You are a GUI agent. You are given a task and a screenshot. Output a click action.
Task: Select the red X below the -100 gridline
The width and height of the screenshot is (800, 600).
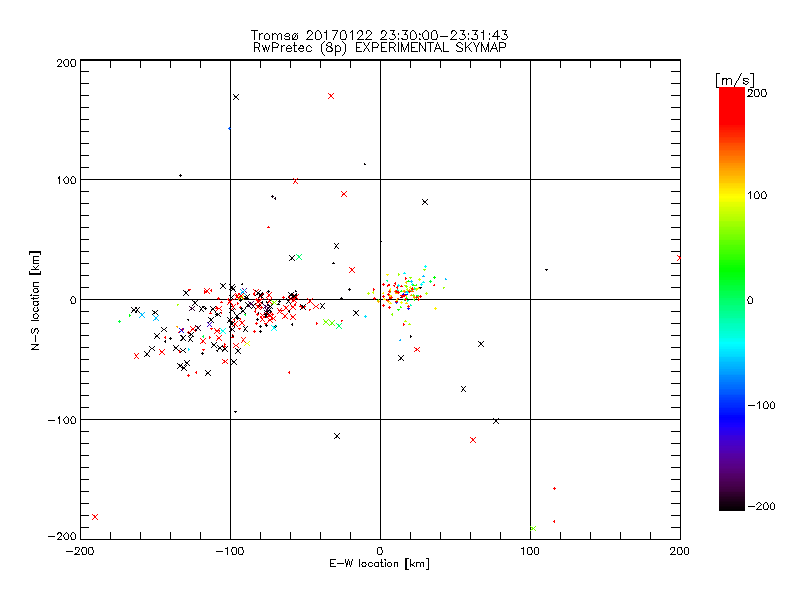[x=472, y=440]
